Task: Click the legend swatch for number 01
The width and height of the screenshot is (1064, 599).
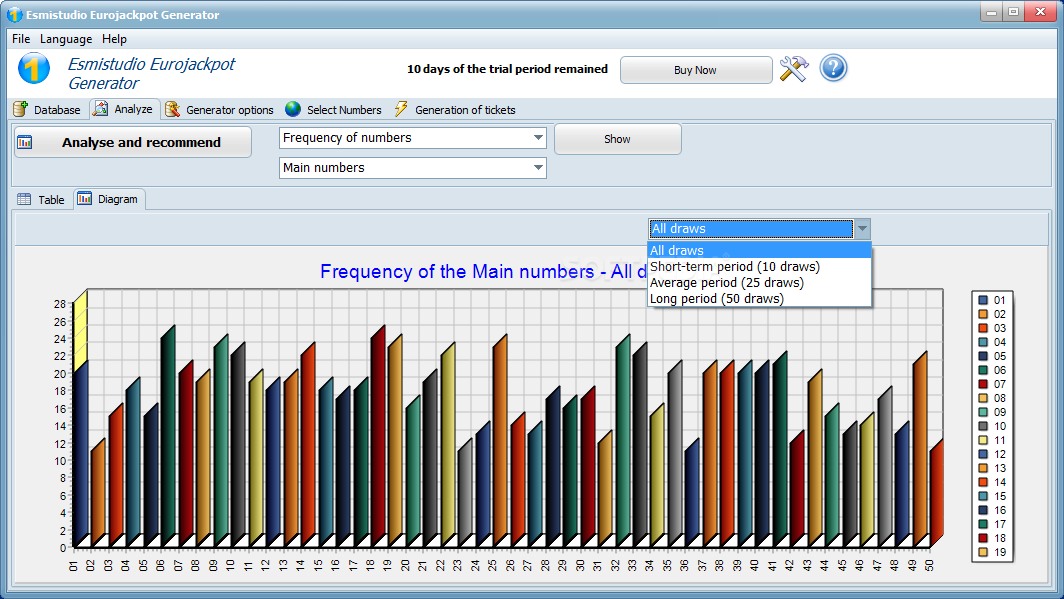Action: [983, 300]
